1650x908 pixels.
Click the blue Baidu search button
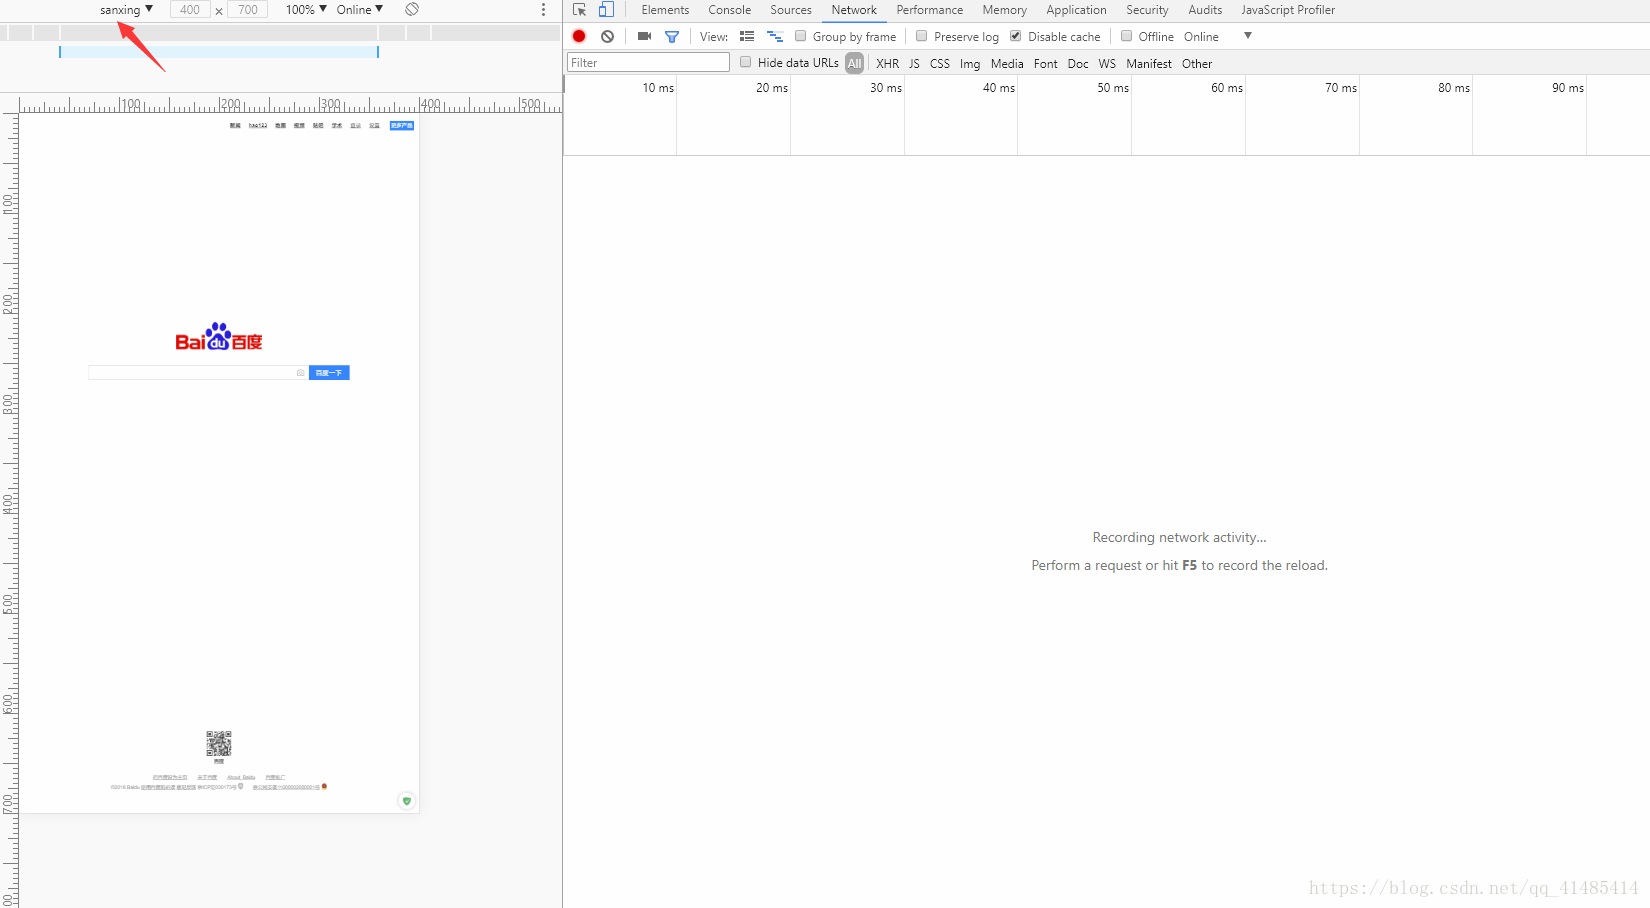329,373
